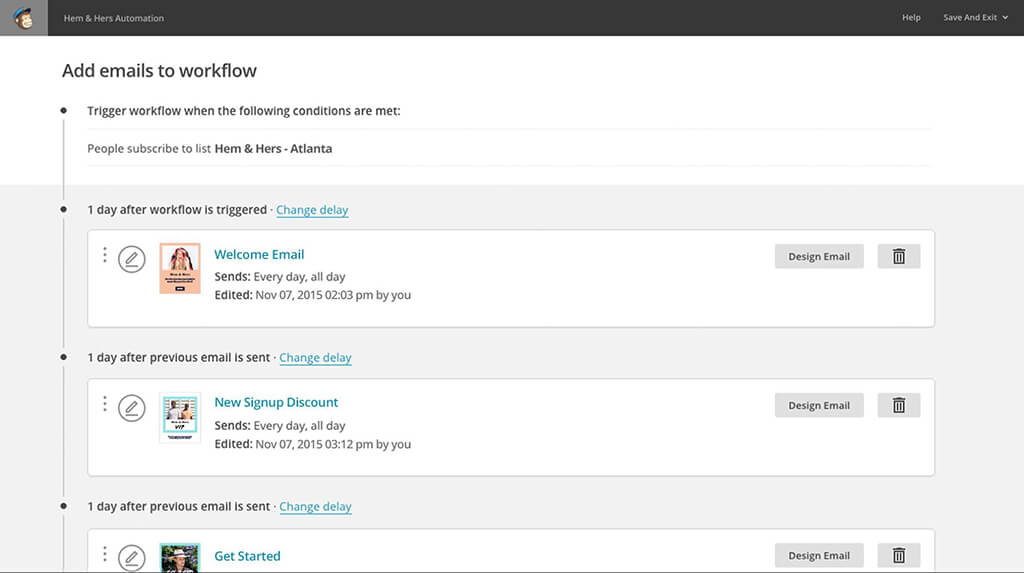Delete the Welcome Email with trash icon
The height and width of the screenshot is (573, 1024).
coord(898,256)
